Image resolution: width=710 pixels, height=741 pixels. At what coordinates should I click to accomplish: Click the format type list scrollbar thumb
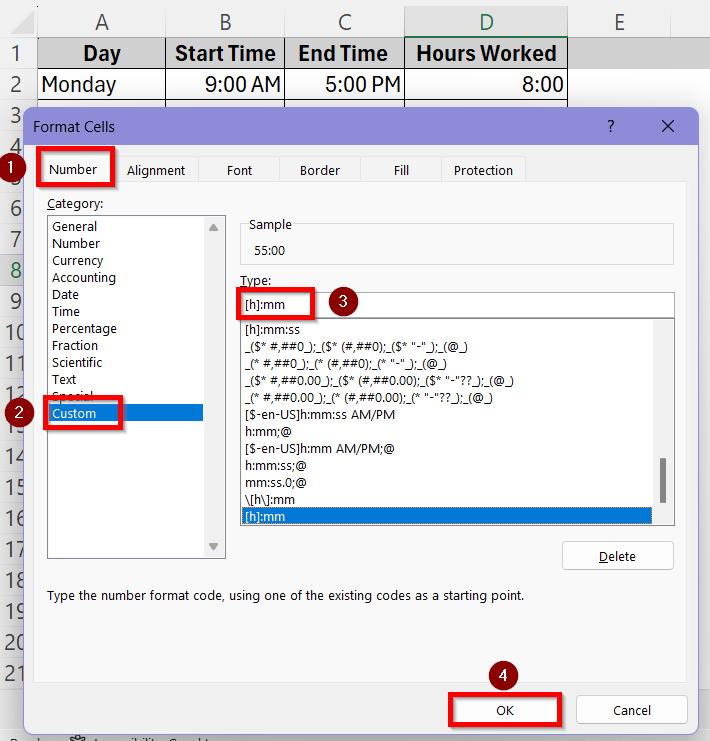click(x=663, y=480)
